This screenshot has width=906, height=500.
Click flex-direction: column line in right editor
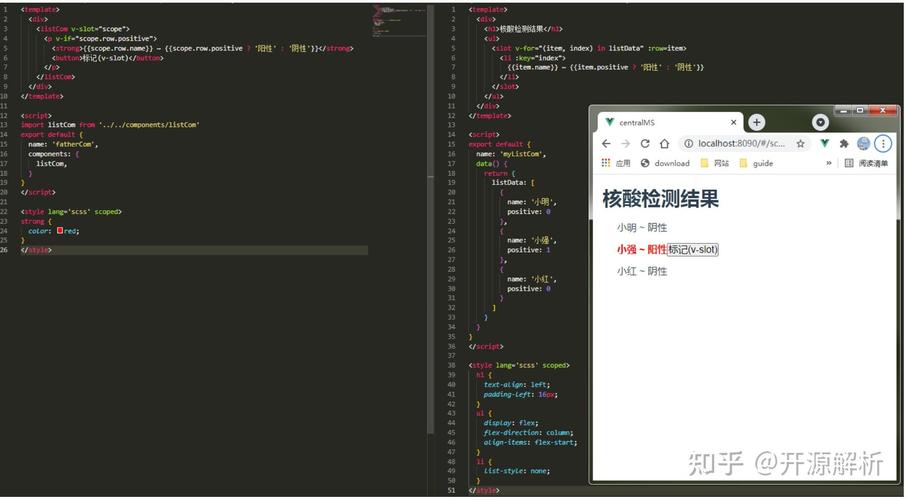(529, 432)
